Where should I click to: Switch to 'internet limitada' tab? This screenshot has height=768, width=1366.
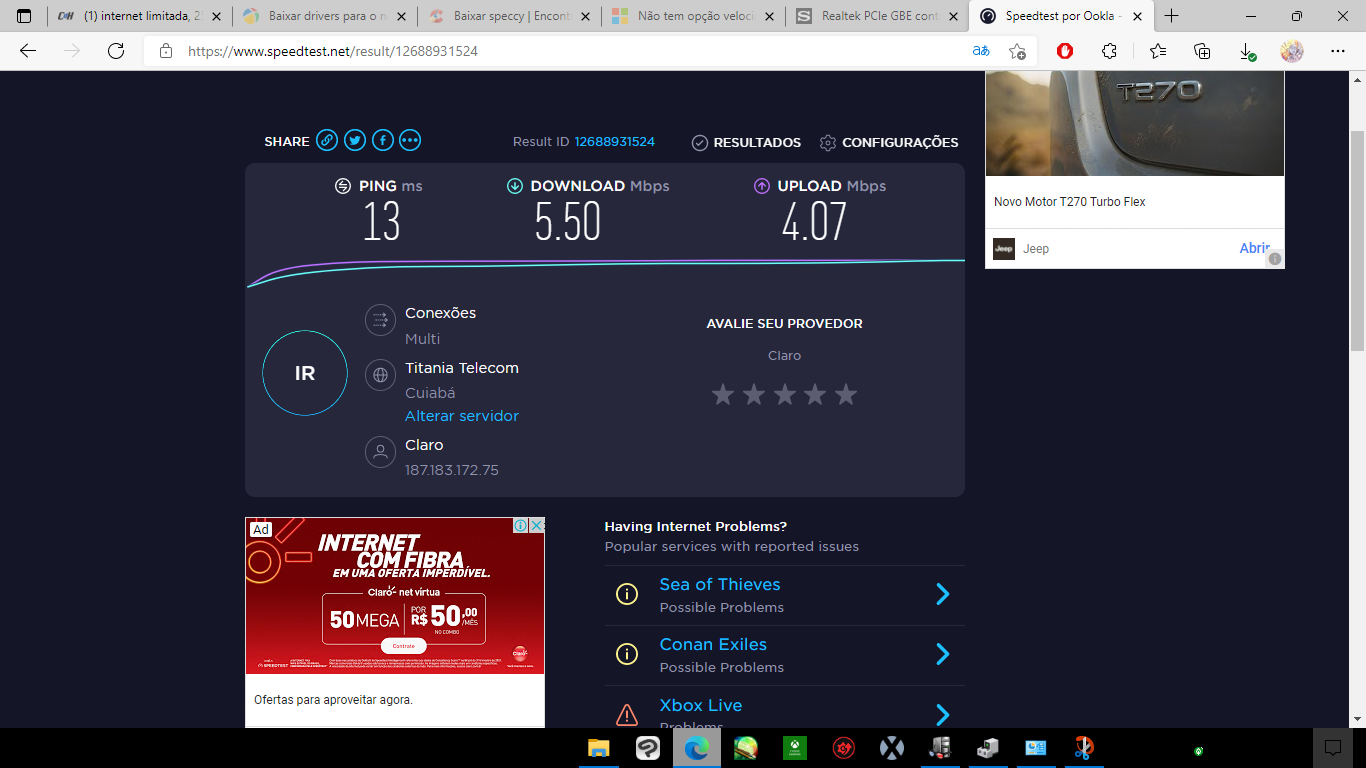coord(137,16)
